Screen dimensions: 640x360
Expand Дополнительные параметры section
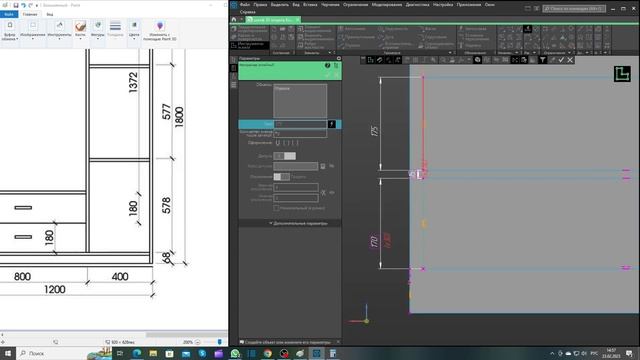coord(298,223)
